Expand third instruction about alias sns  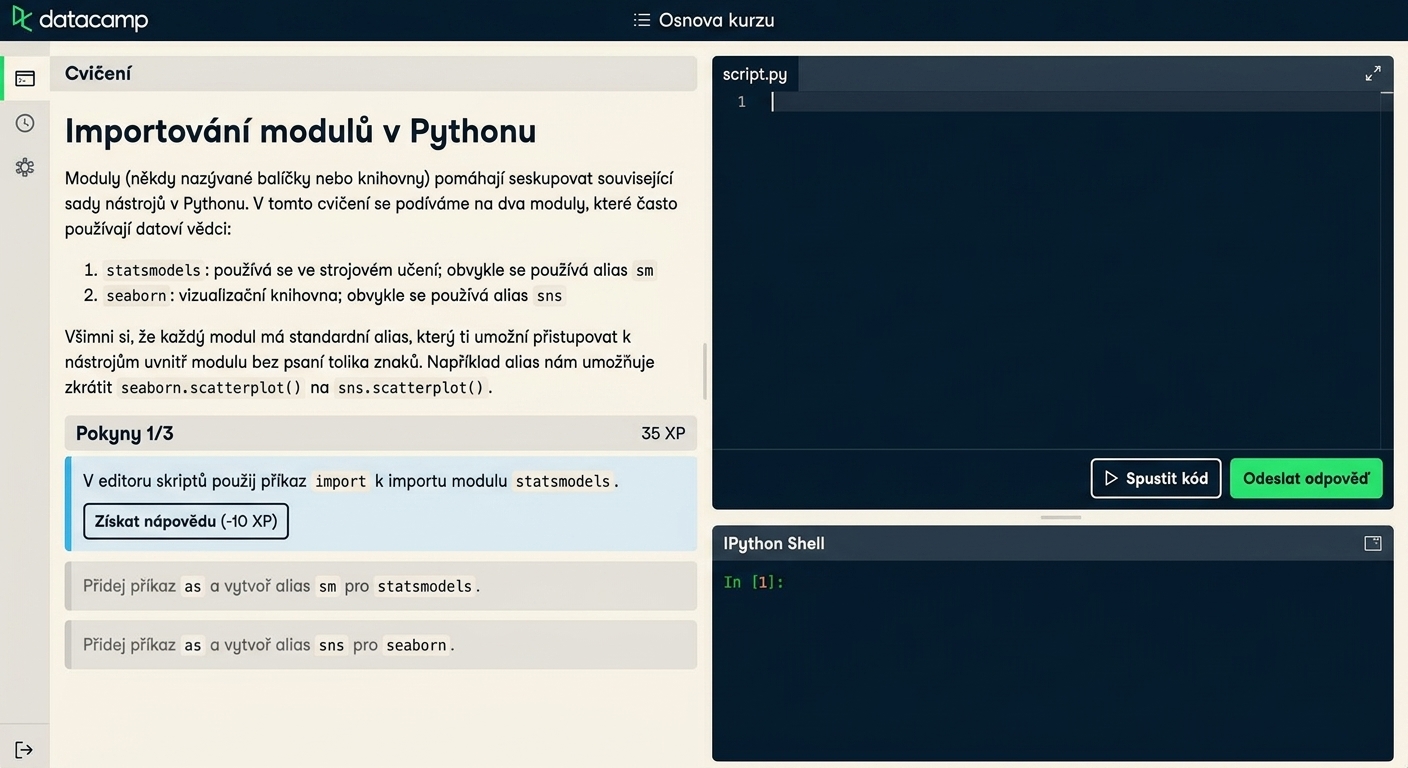tap(381, 645)
